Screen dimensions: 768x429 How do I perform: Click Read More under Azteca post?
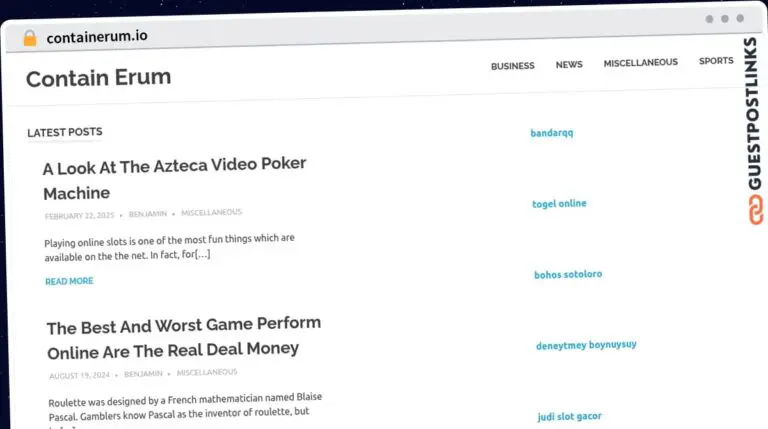[x=69, y=281]
